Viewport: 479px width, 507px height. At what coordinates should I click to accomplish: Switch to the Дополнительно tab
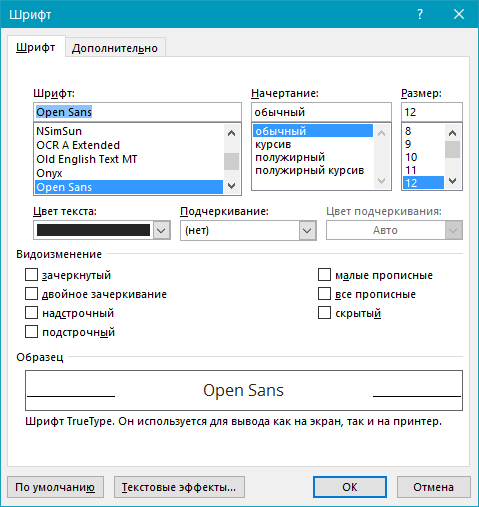pos(115,48)
